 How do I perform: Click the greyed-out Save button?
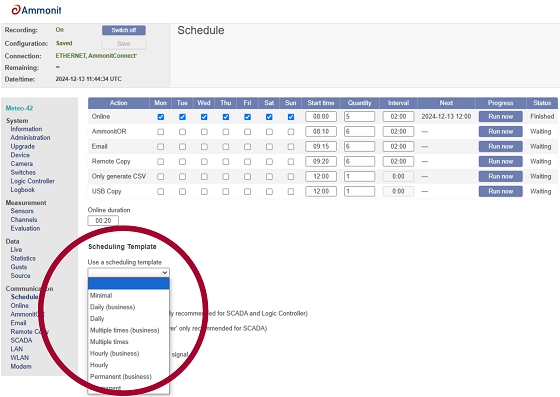tap(124, 44)
